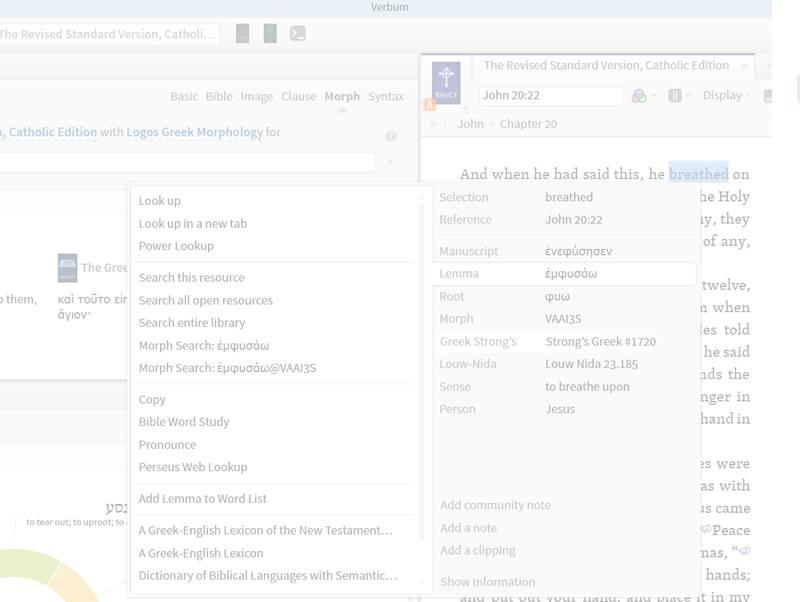This screenshot has height=602, width=800.
Task: Open help for Morph search
Action: tap(391, 136)
